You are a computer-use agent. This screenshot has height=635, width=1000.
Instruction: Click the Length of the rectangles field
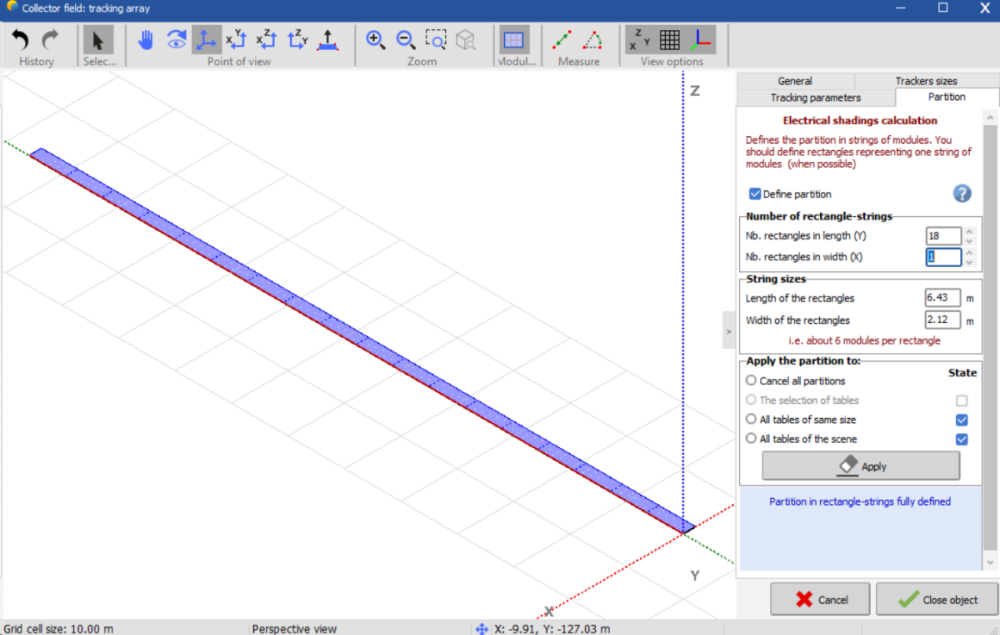tap(942, 298)
